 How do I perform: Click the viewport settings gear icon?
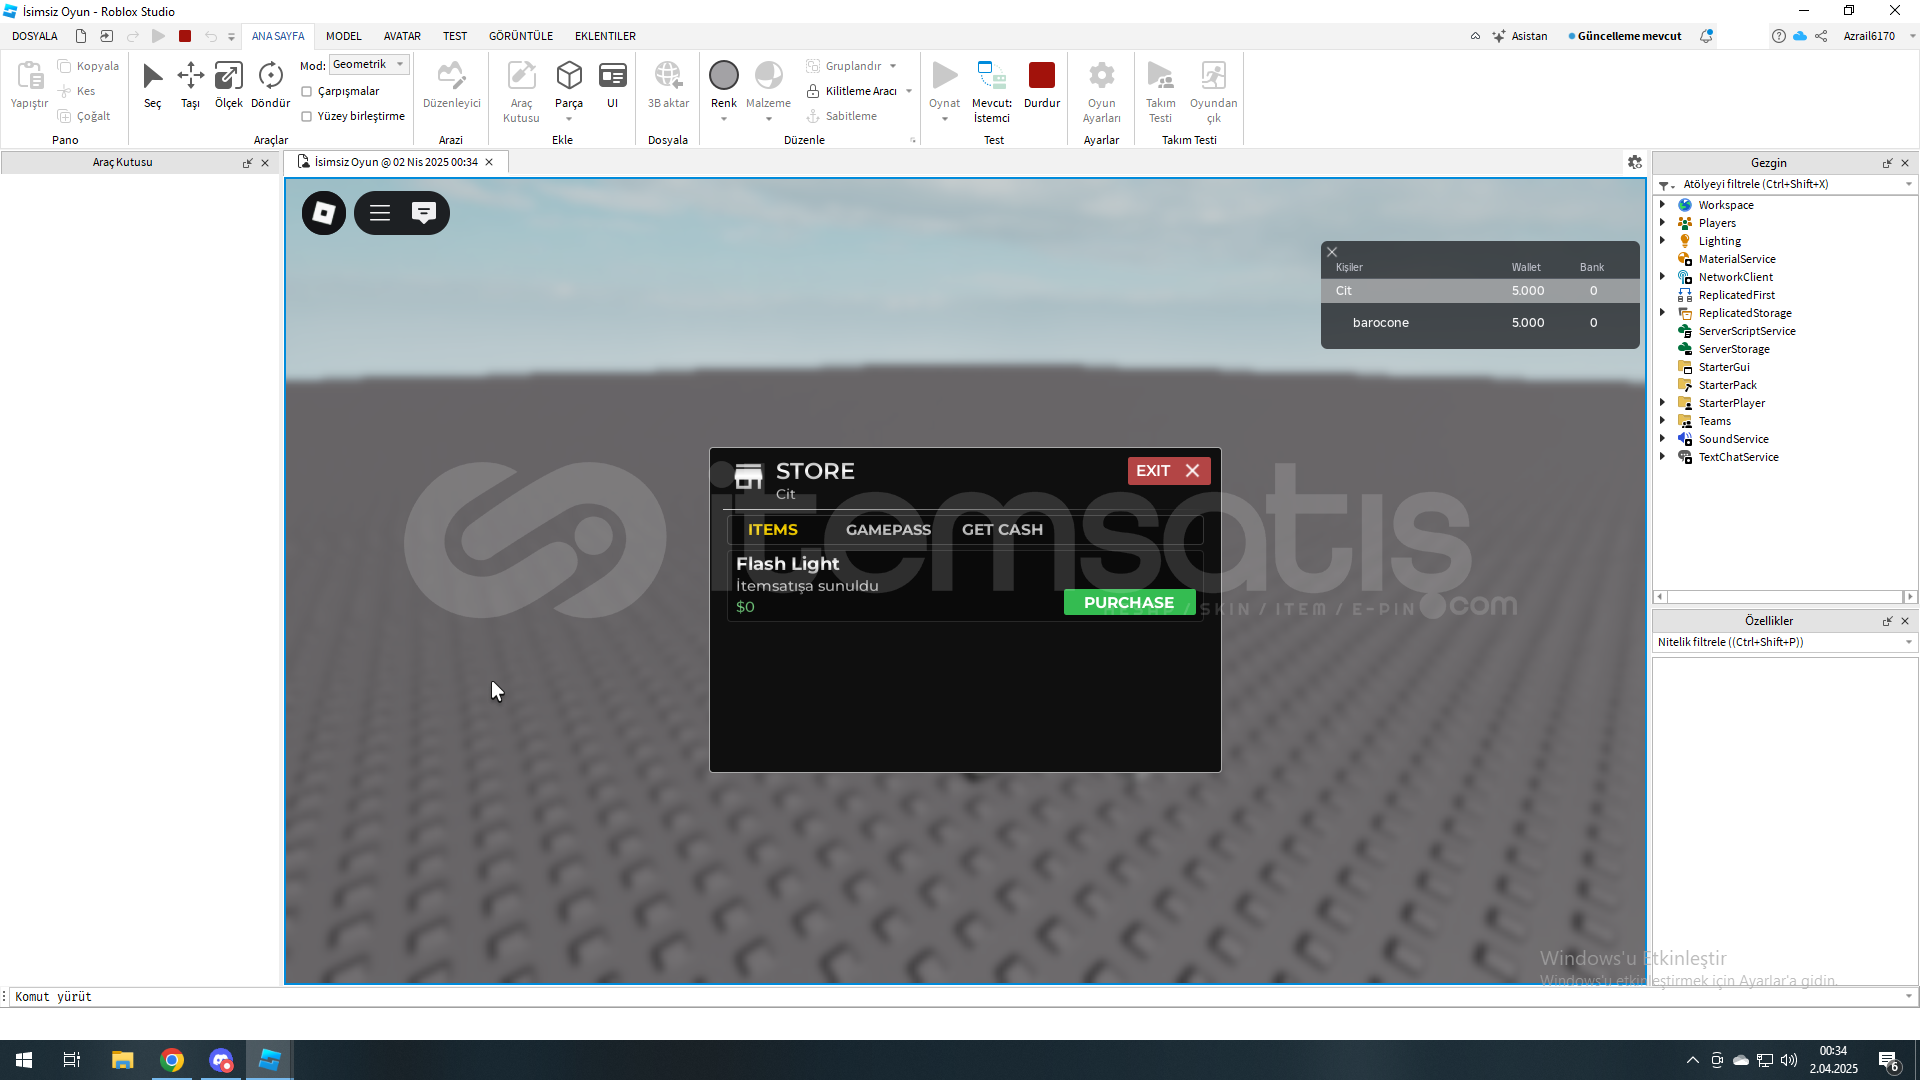1635,162
